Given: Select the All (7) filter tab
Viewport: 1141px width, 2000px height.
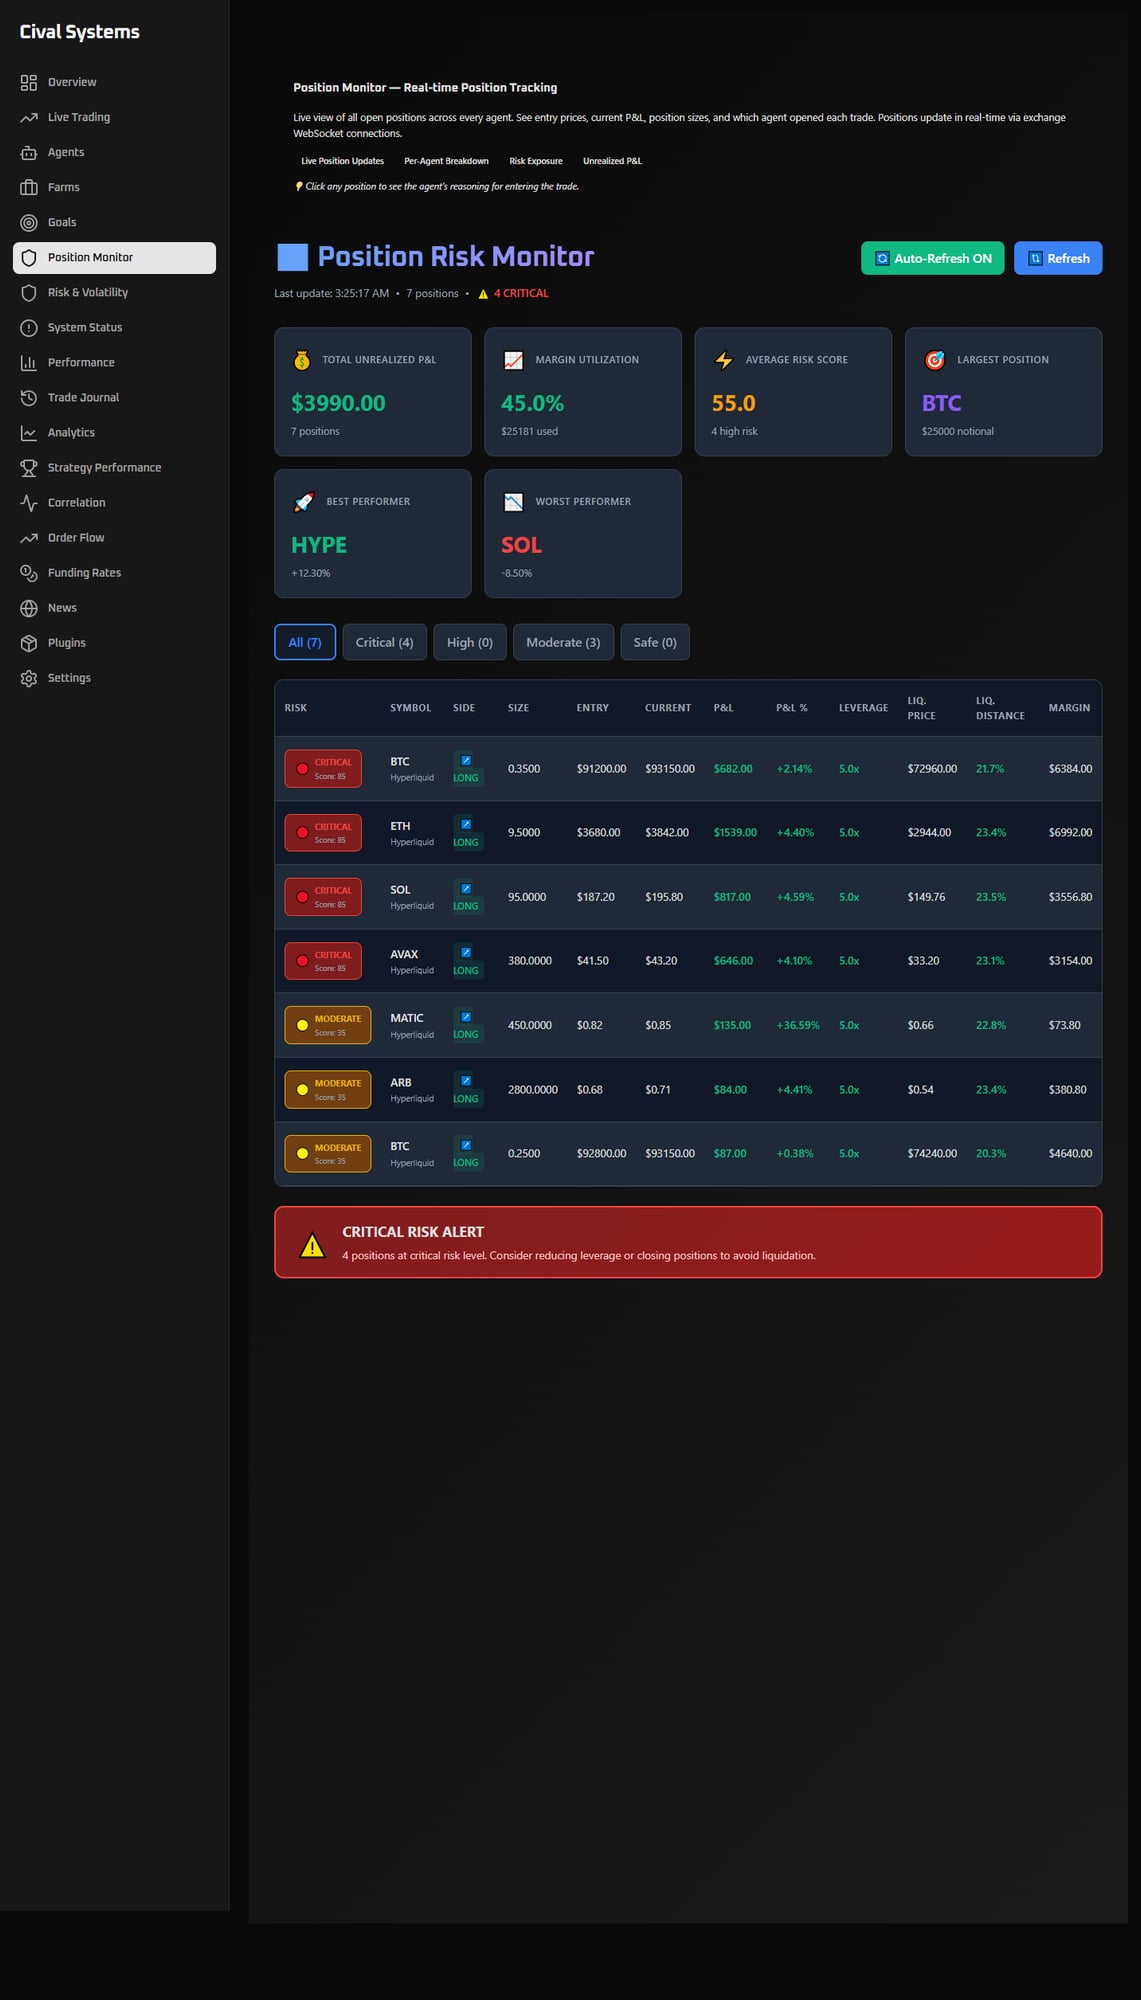Looking at the screenshot, I should pos(305,642).
